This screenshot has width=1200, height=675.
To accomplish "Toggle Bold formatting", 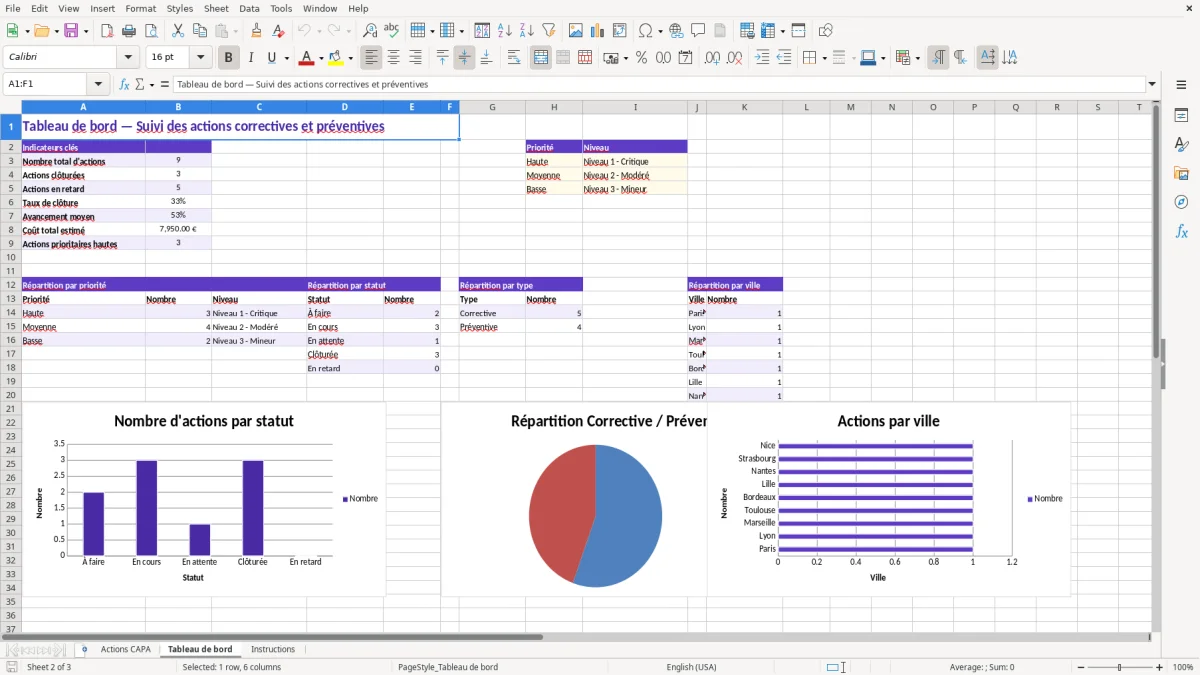I will click(x=228, y=58).
